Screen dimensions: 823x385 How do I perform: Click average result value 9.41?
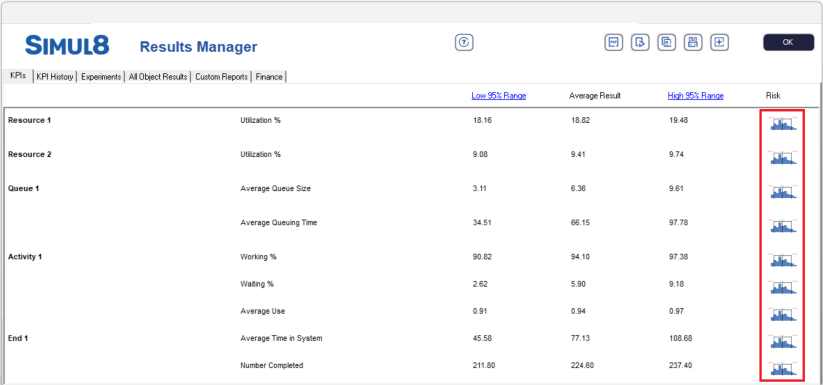coord(578,154)
